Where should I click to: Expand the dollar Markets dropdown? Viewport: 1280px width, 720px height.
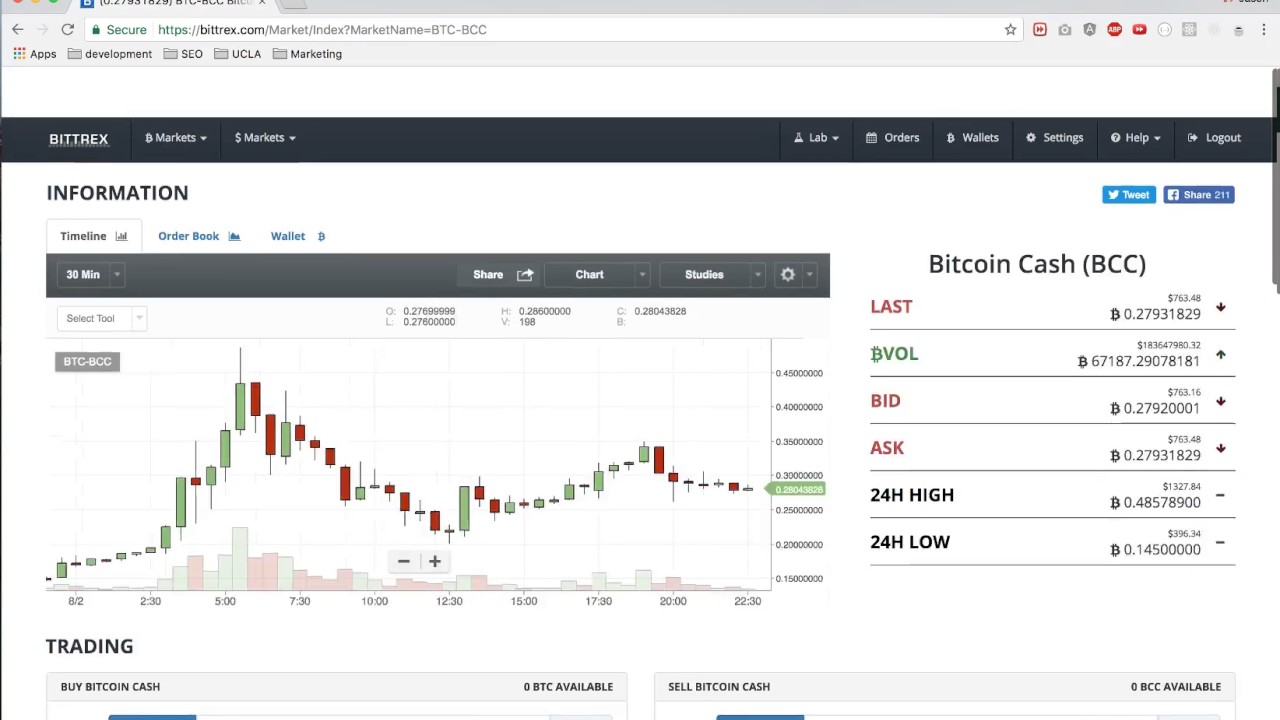click(265, 138)
